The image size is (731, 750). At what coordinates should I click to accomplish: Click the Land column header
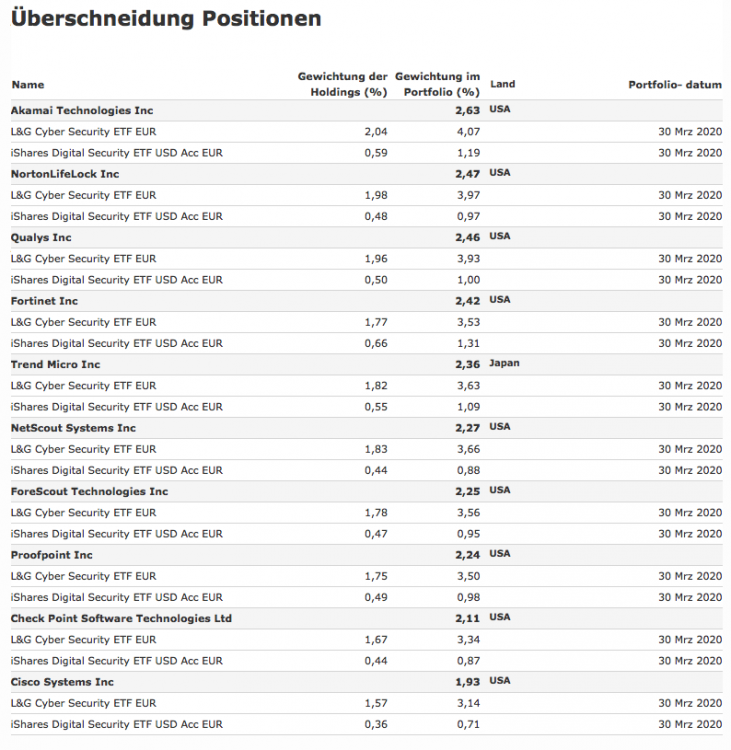point(503,85)
